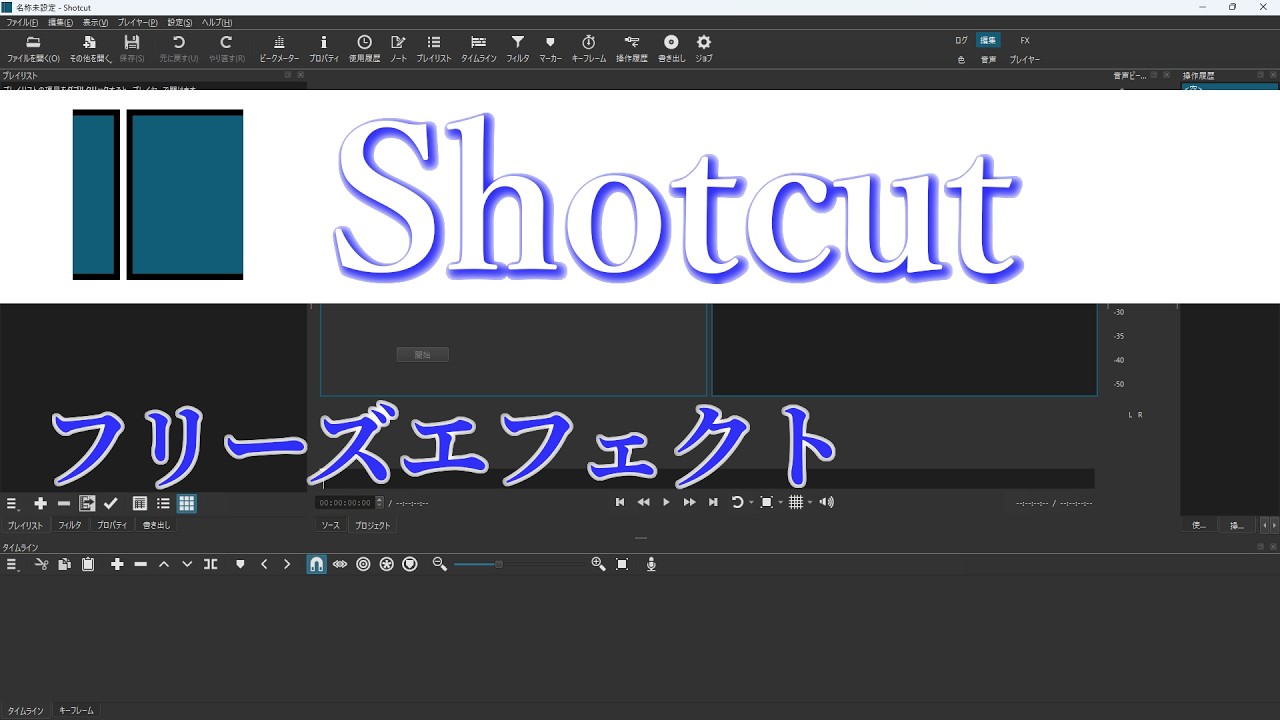Show the ピークメーター panel
The image size is (1280, 720).
pos(279,48)
